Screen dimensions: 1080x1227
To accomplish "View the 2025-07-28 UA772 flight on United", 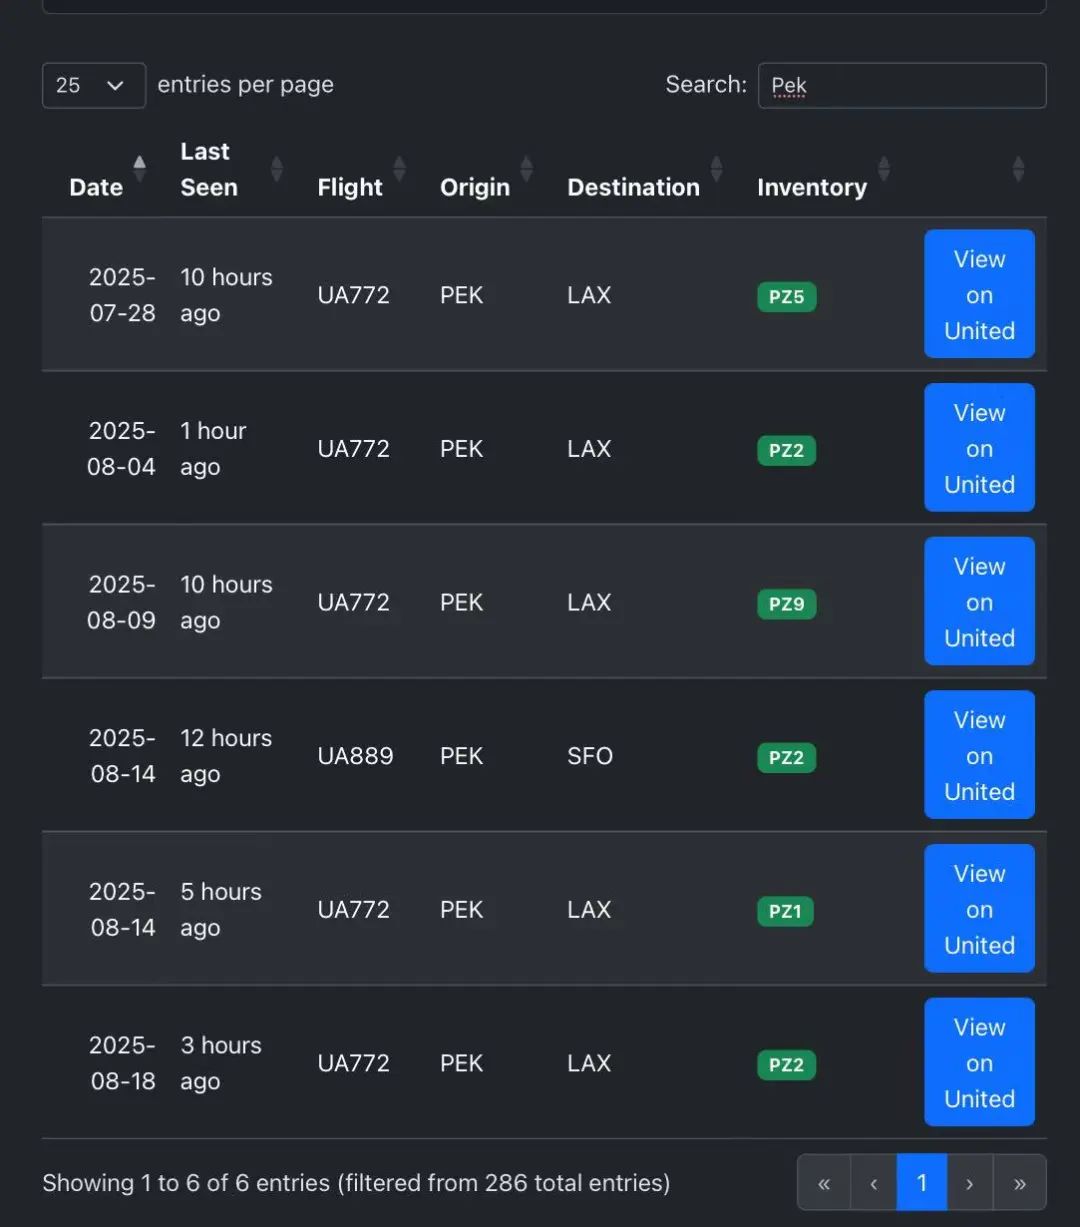I will (x=979, y=294).
